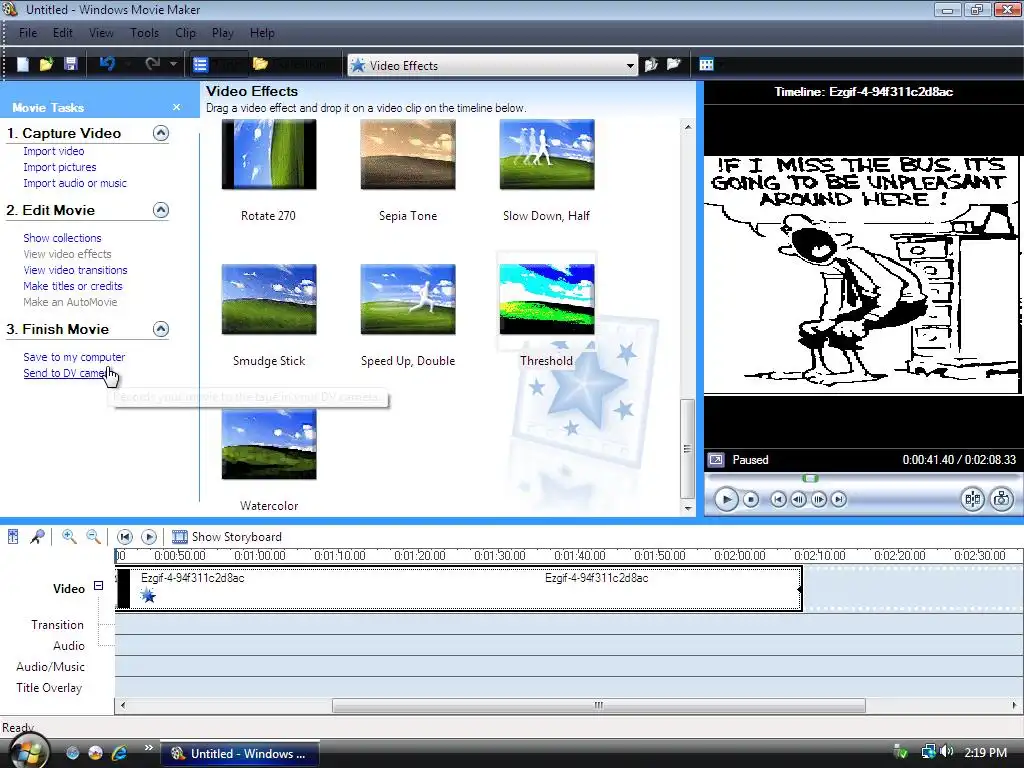
Task: Click the Split Clip icon
Action: coord(972,500)
